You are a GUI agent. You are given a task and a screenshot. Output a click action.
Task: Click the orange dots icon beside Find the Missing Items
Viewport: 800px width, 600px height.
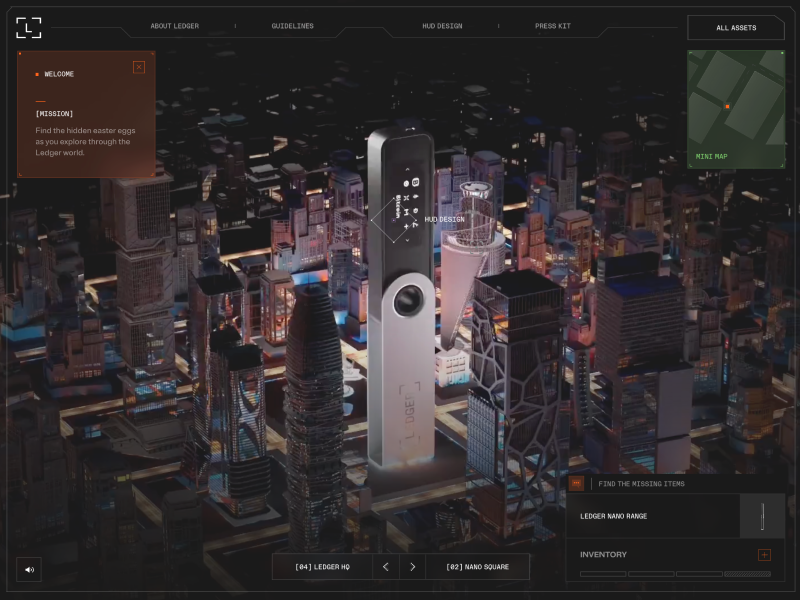coord(577,483)
